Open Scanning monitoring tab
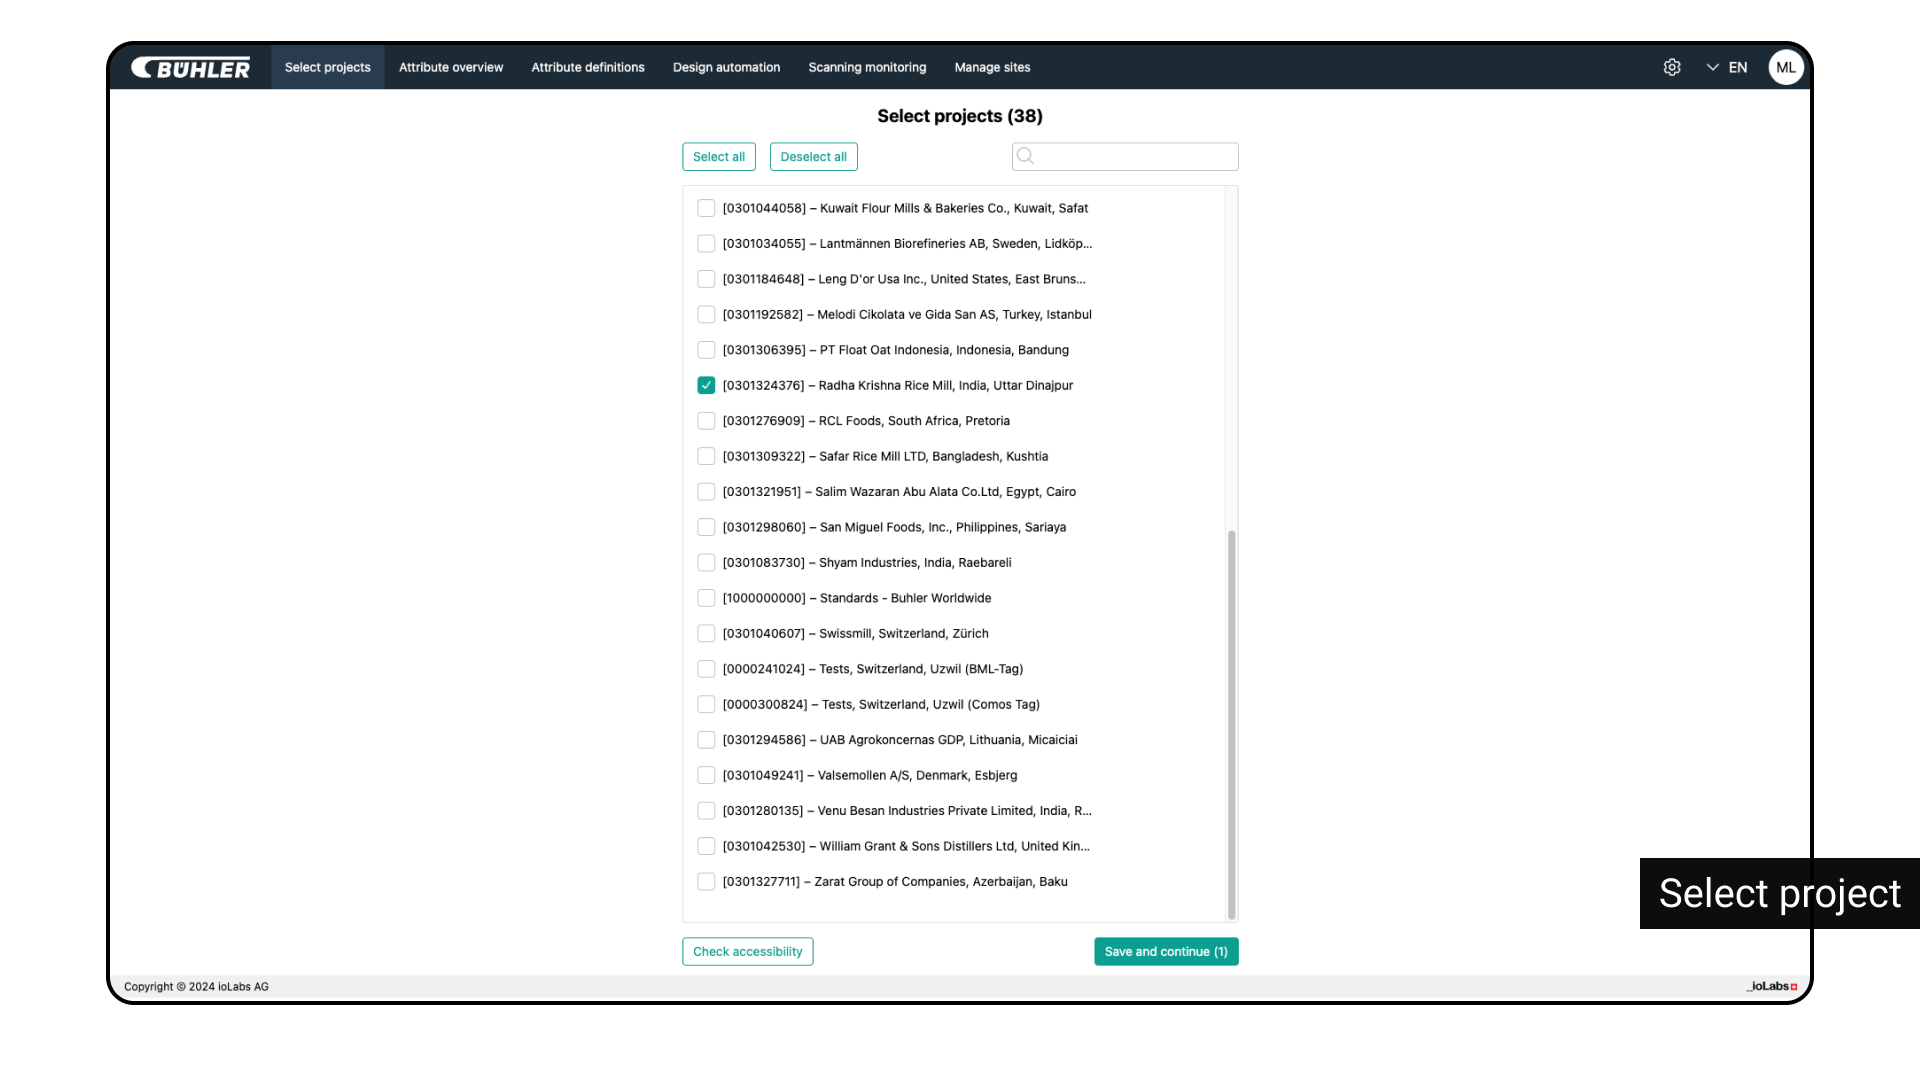The image size is (1920, 1080). click(x=867, y=67)
